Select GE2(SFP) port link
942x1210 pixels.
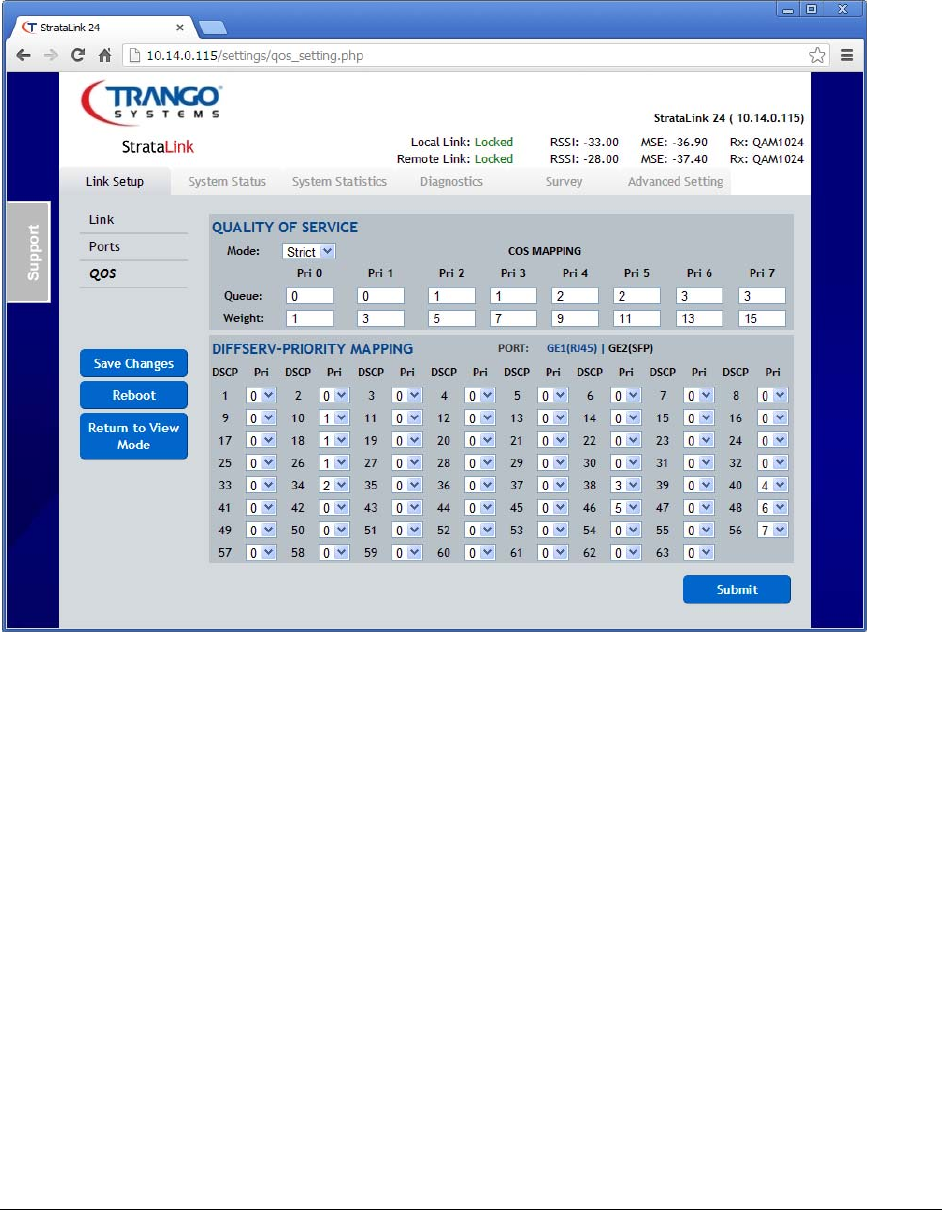(x=630, y=349)
